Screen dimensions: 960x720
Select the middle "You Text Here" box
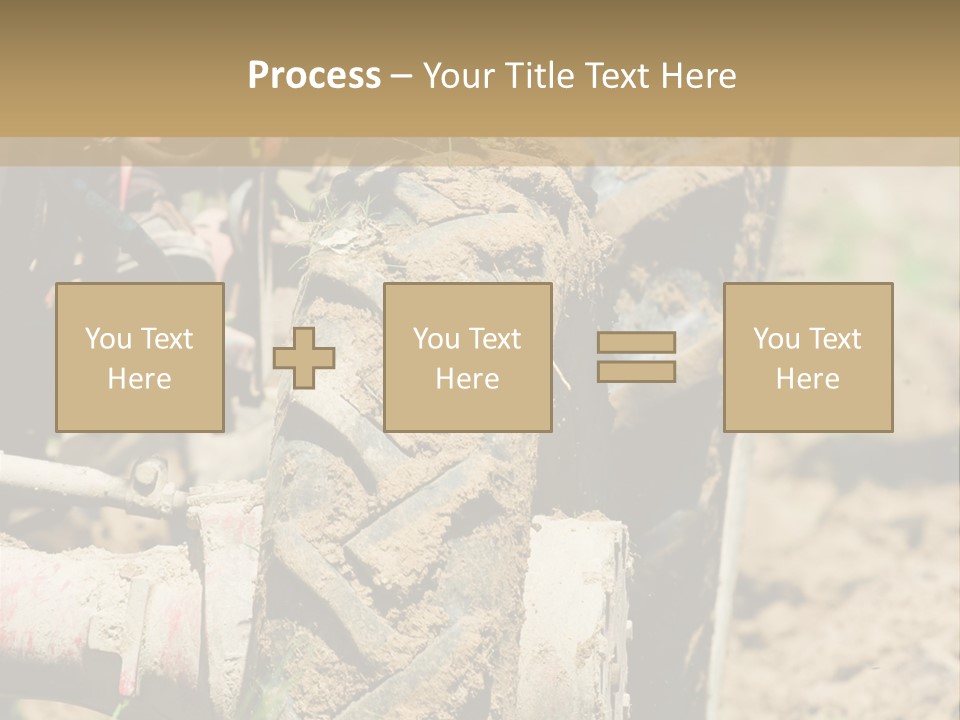tap(467, 357)
